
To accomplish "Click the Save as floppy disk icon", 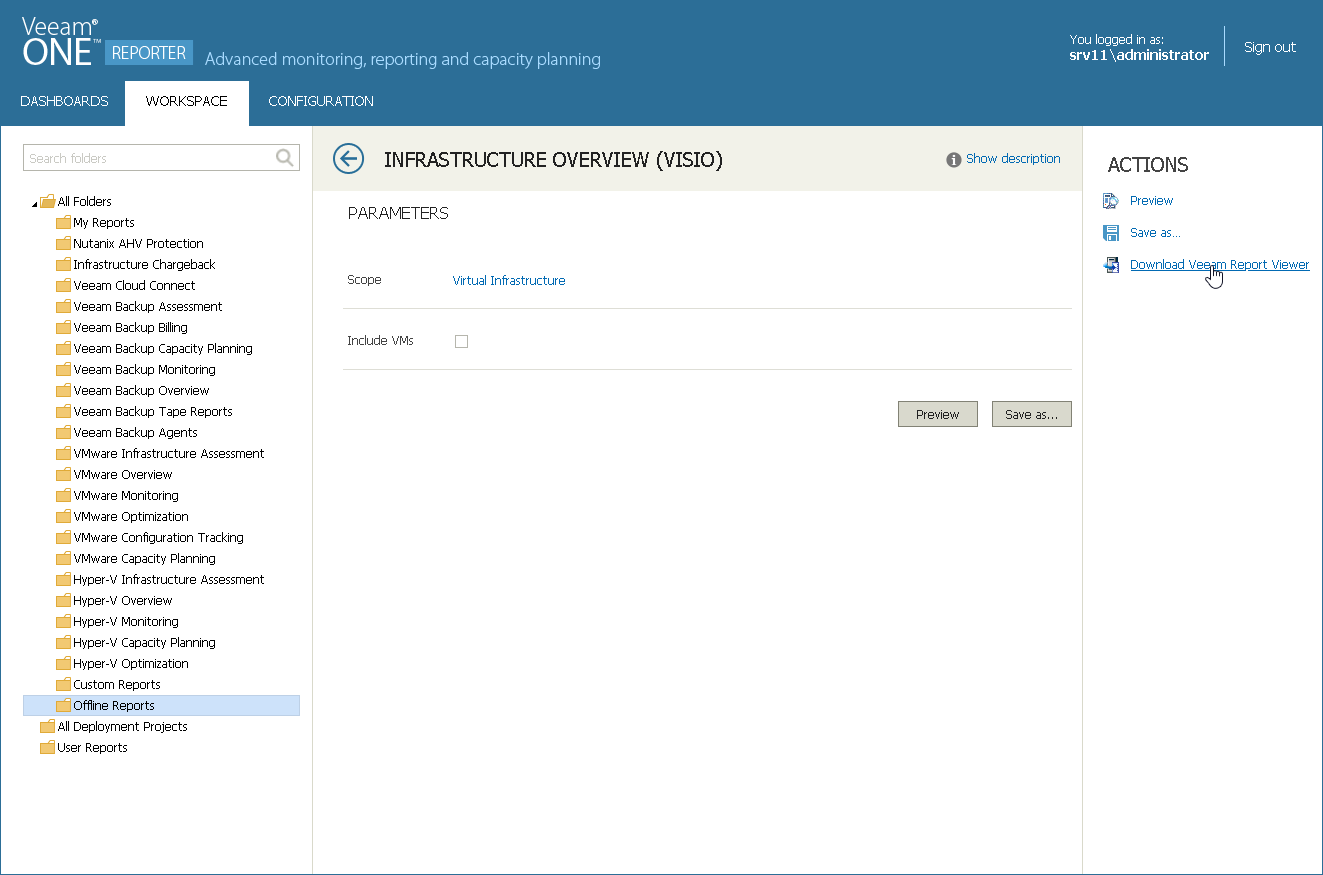I will click(x=1111, y=233).
